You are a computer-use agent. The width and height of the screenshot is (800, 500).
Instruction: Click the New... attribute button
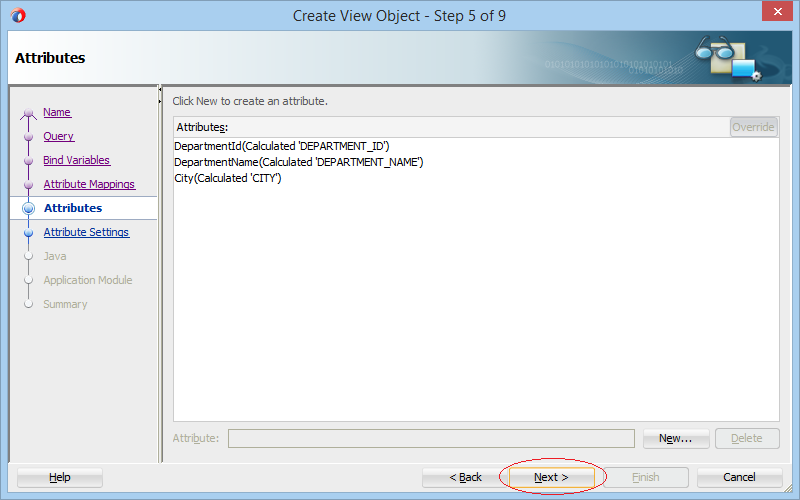click(x=676, y=438)
